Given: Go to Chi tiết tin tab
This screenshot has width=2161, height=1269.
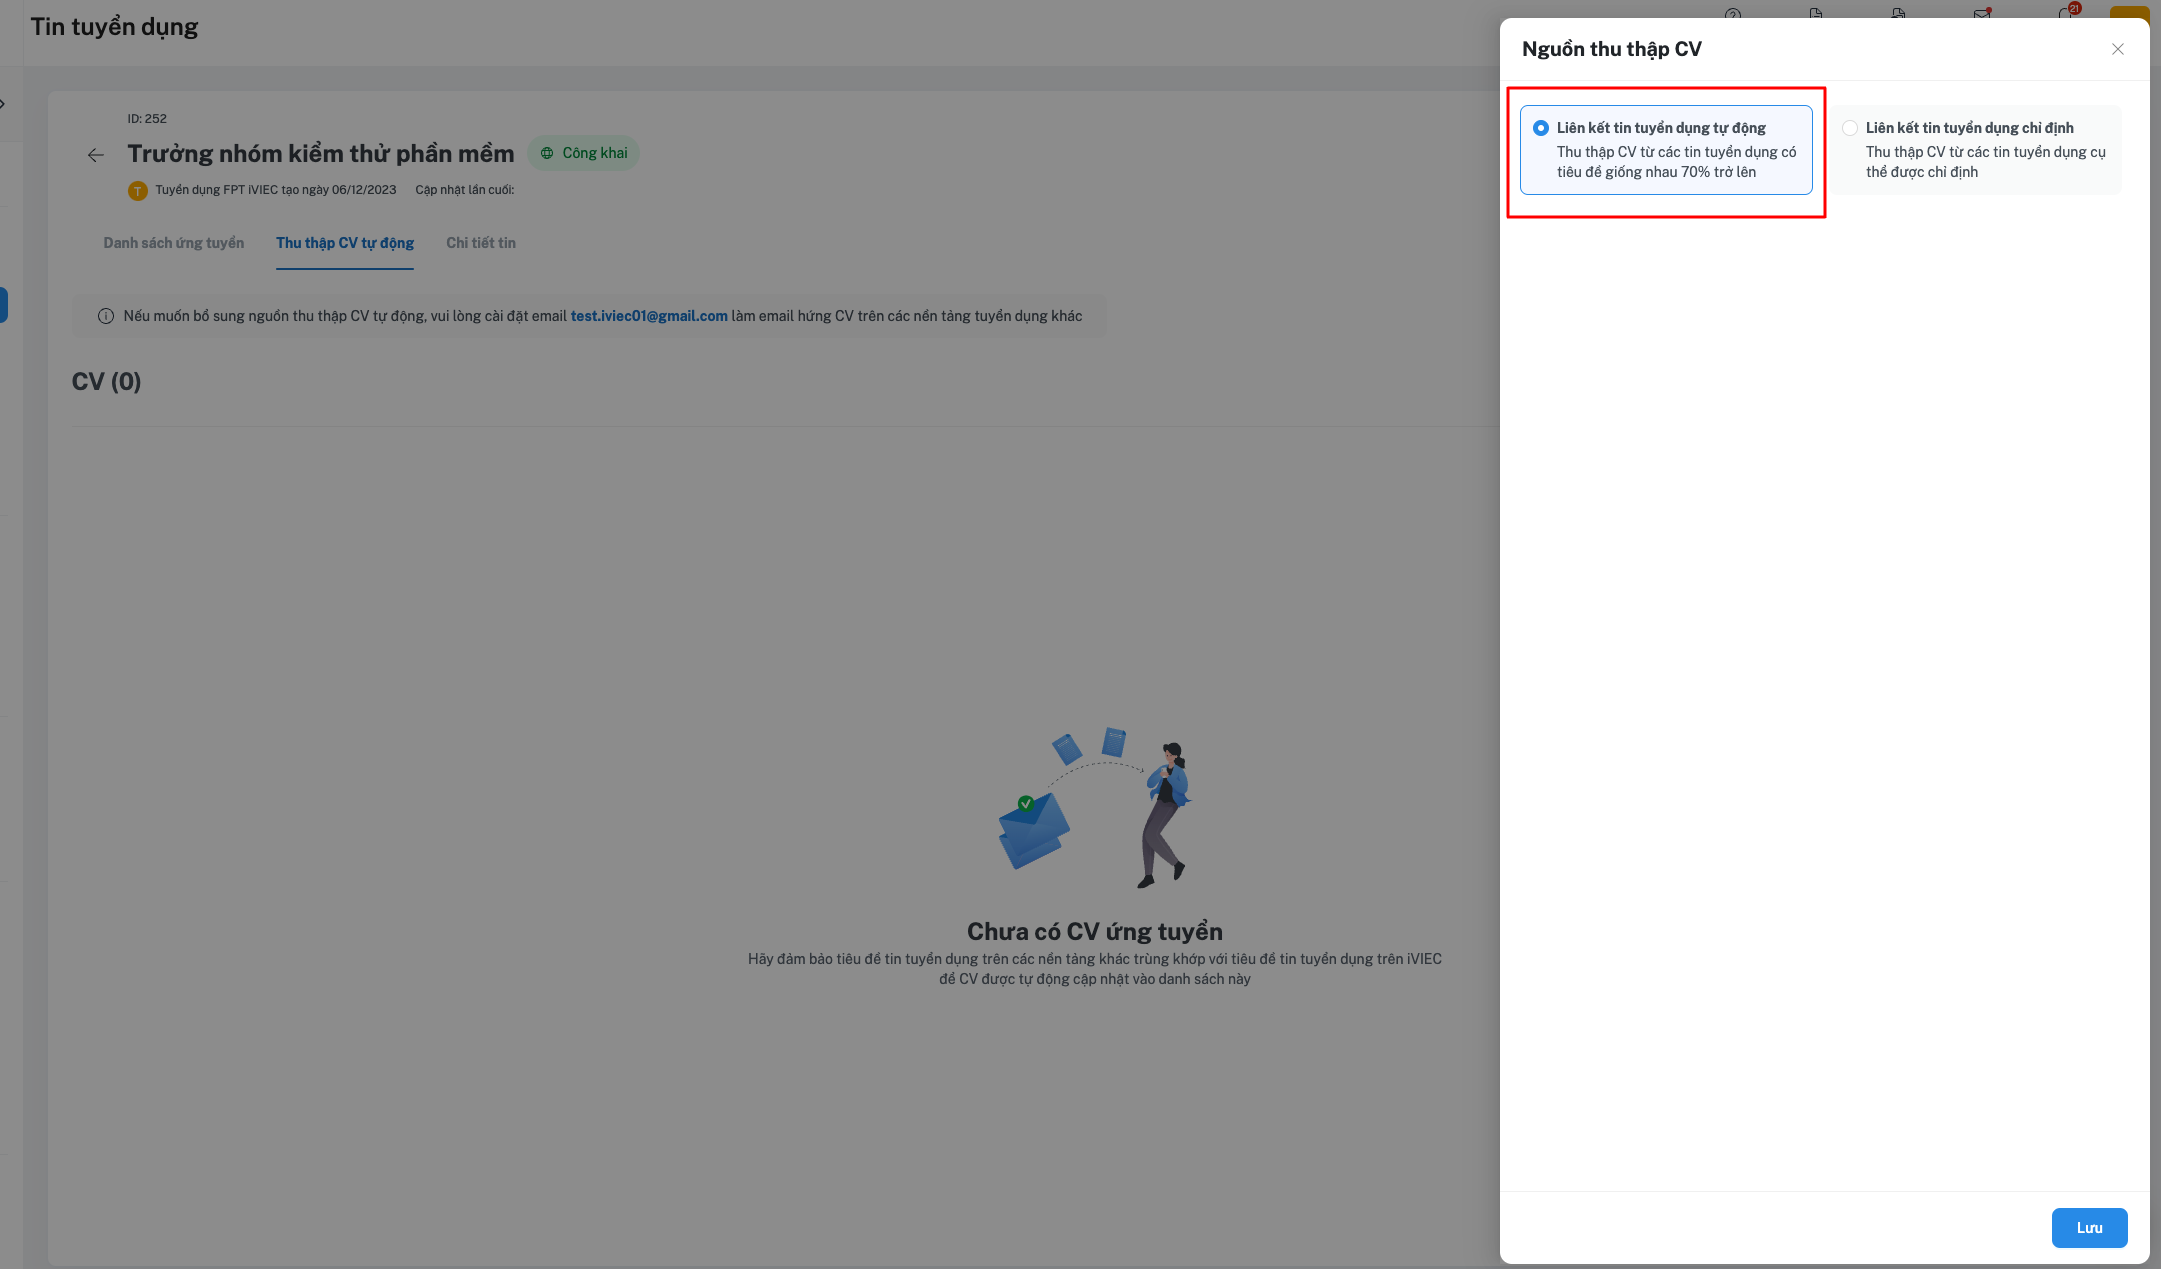Looking at the screenshot, I should click(481, 243).
